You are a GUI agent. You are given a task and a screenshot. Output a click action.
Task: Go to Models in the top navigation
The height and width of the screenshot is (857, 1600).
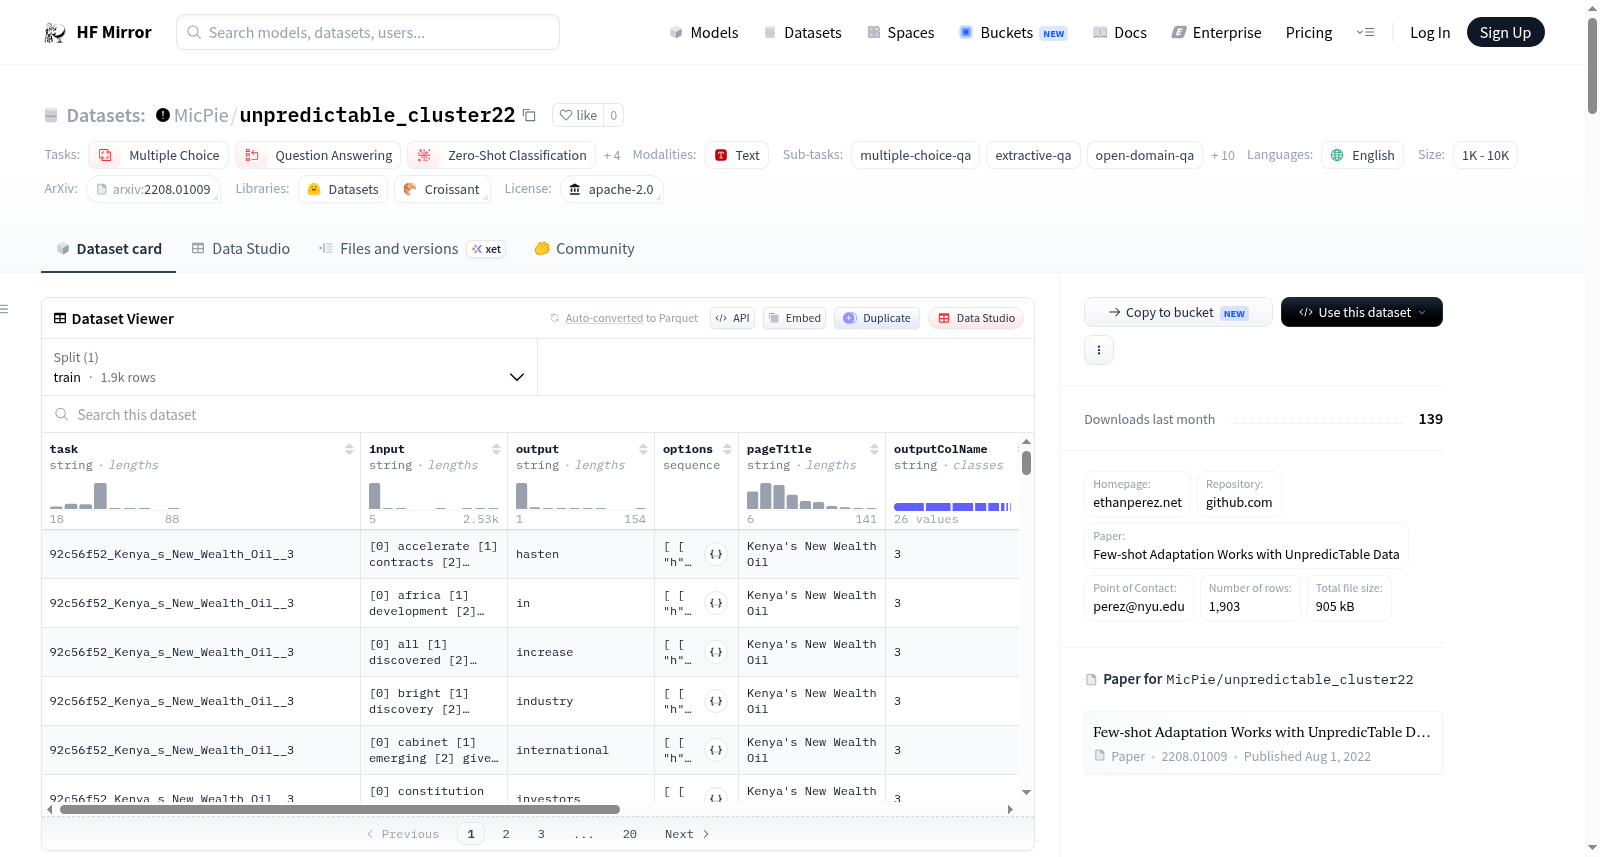point(704,33)
